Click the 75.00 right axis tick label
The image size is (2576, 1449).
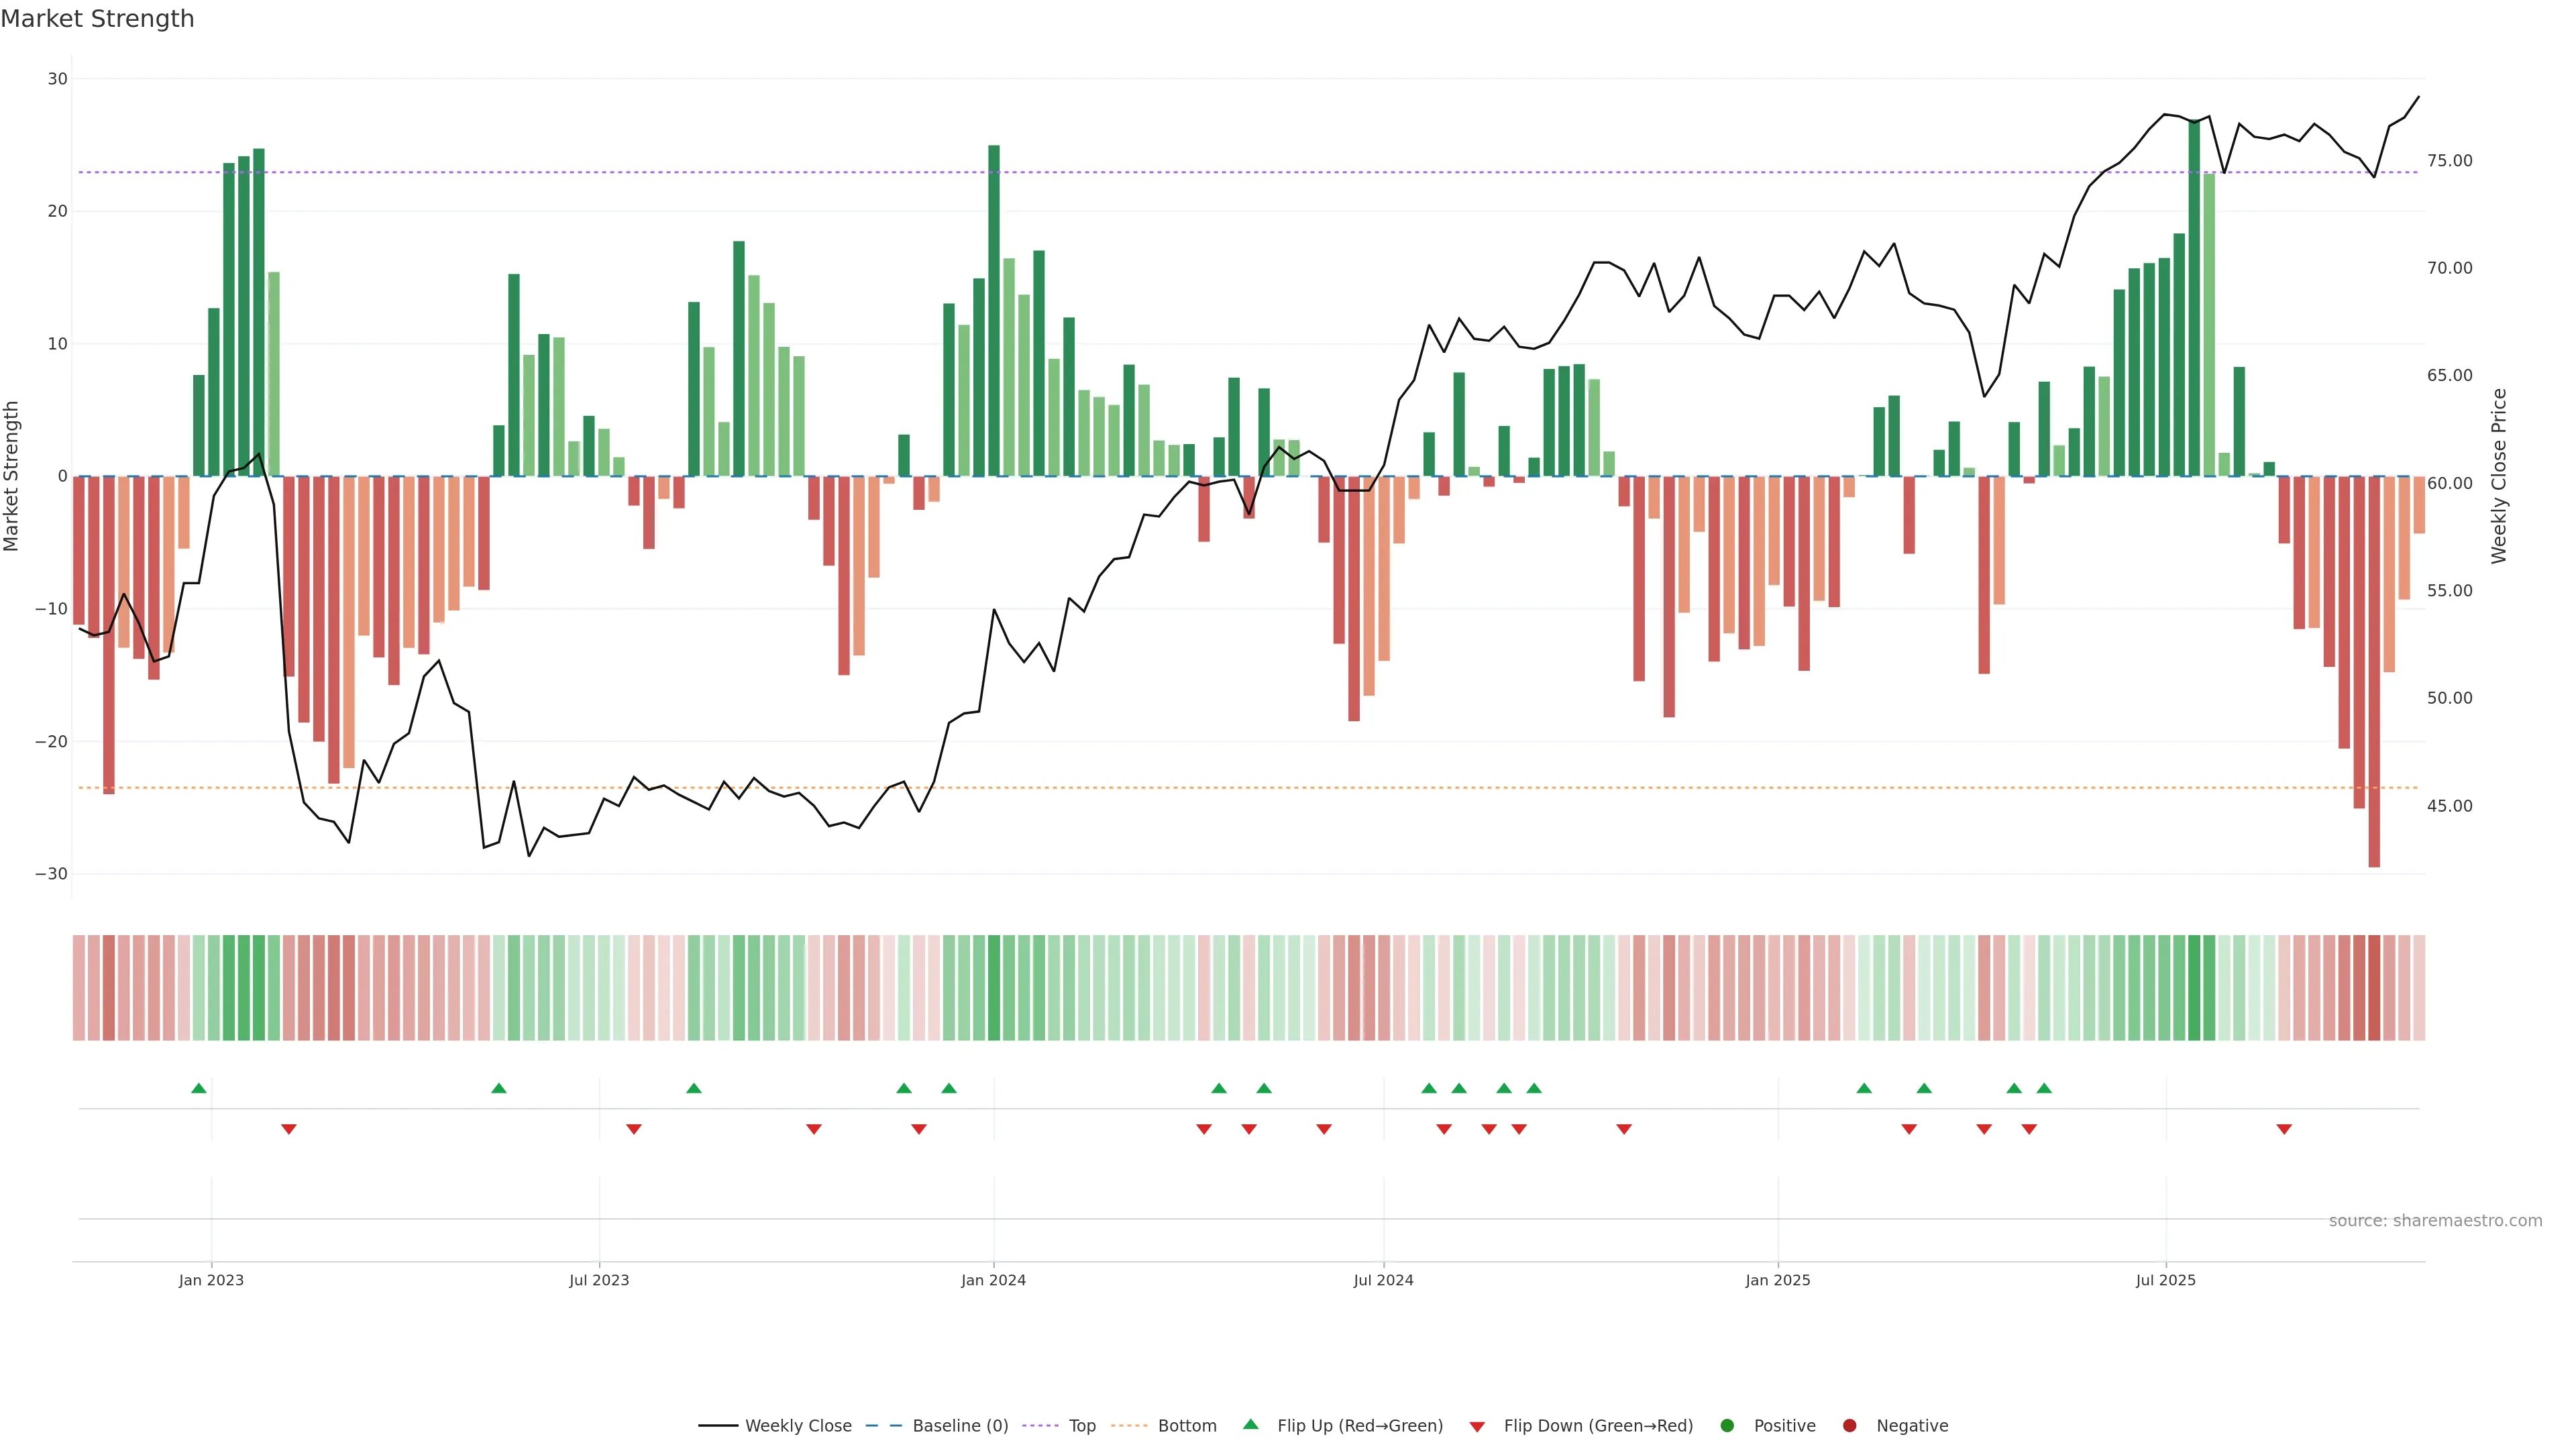click(x=2449, y=161)
